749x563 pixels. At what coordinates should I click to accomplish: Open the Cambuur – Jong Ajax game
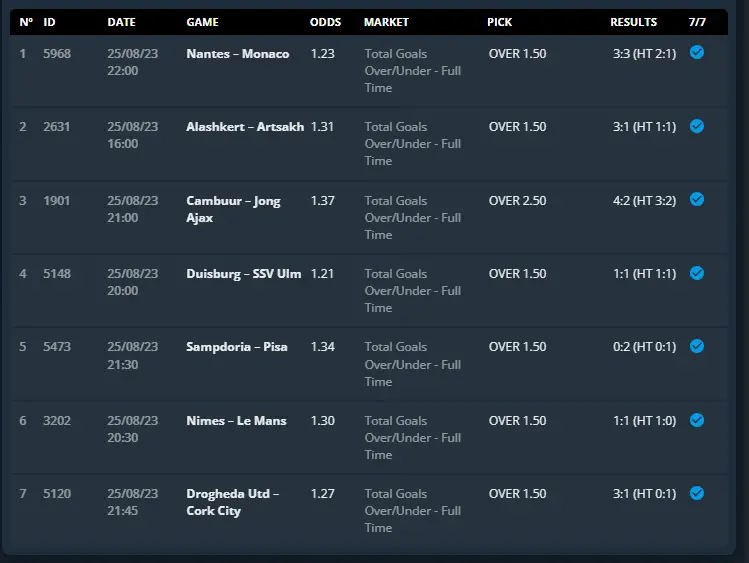233,209
